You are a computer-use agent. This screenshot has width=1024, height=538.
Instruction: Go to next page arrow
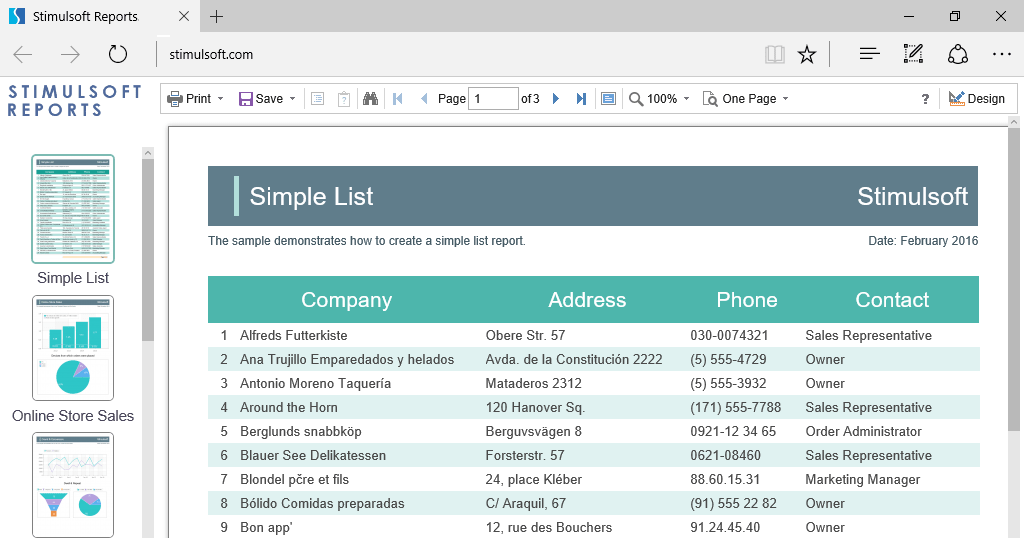pyautogui.click(x=556, y=99)
